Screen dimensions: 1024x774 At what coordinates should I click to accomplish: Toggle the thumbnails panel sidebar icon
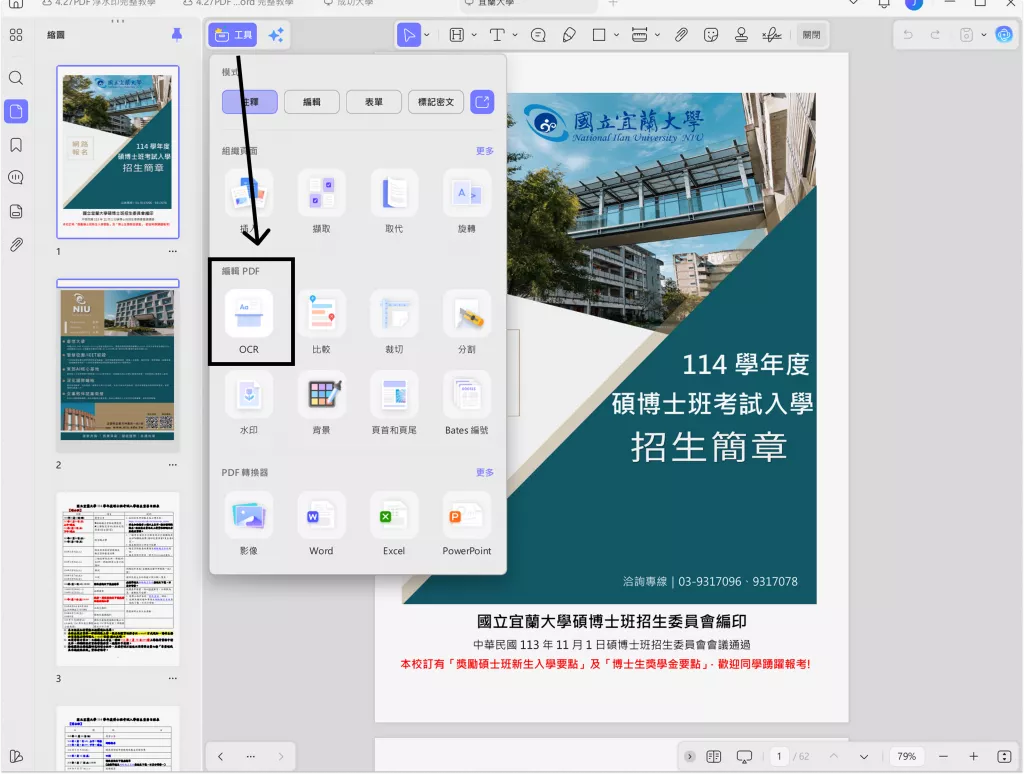[16, 111]
